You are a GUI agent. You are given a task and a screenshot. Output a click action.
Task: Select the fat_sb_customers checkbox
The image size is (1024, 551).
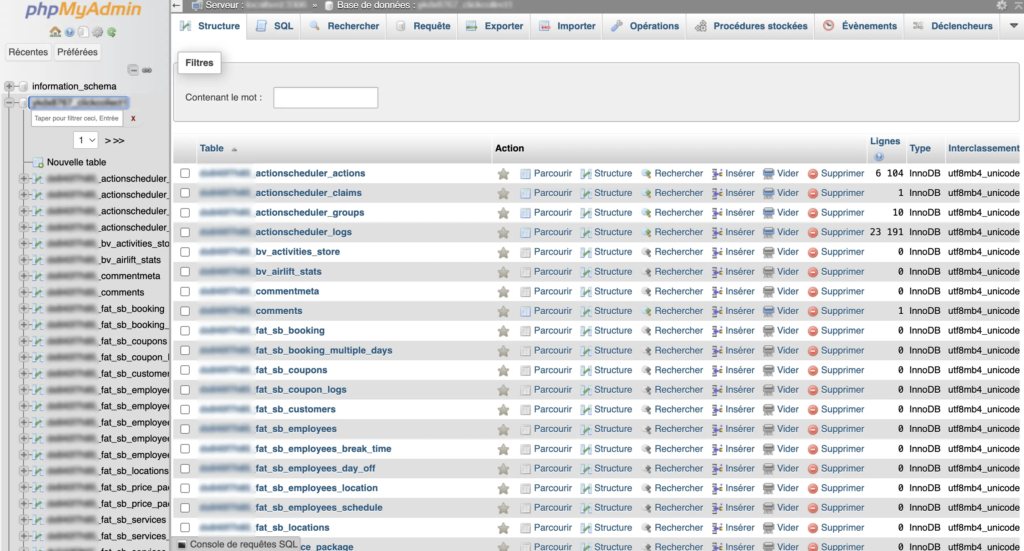(x=185, y=409)
